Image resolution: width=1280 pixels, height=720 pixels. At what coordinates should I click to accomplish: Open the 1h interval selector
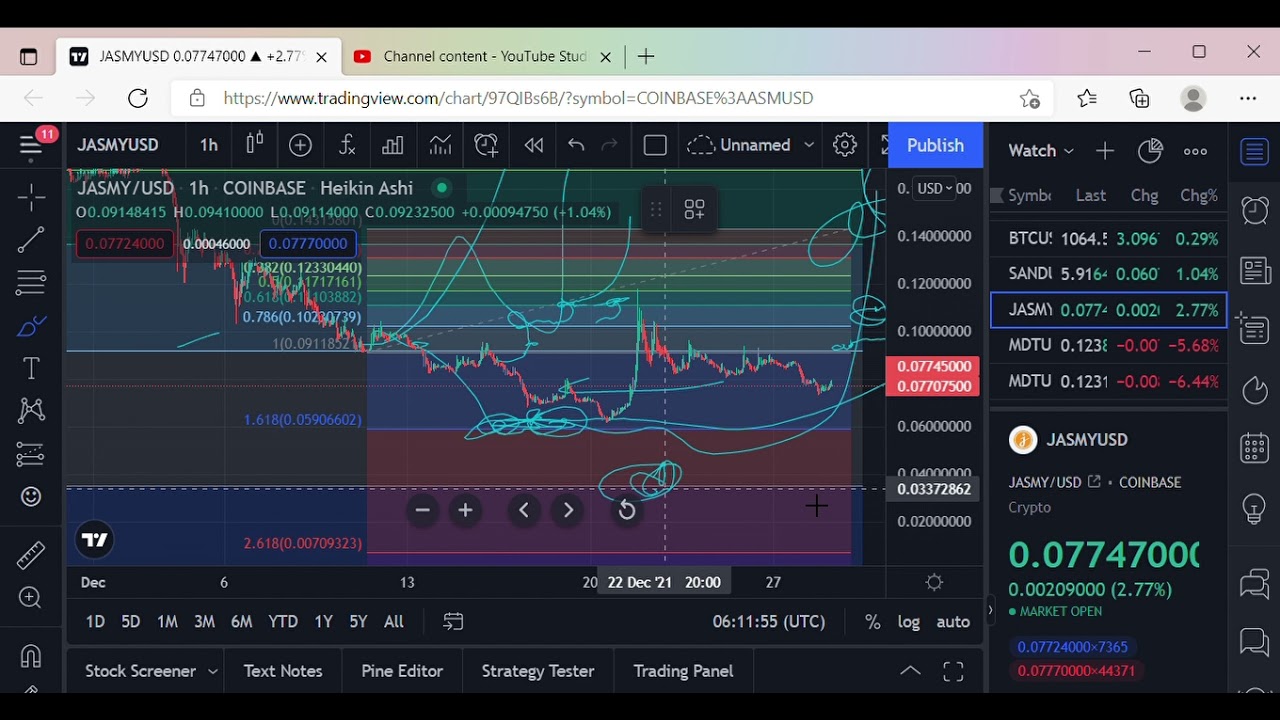point(209,146)
